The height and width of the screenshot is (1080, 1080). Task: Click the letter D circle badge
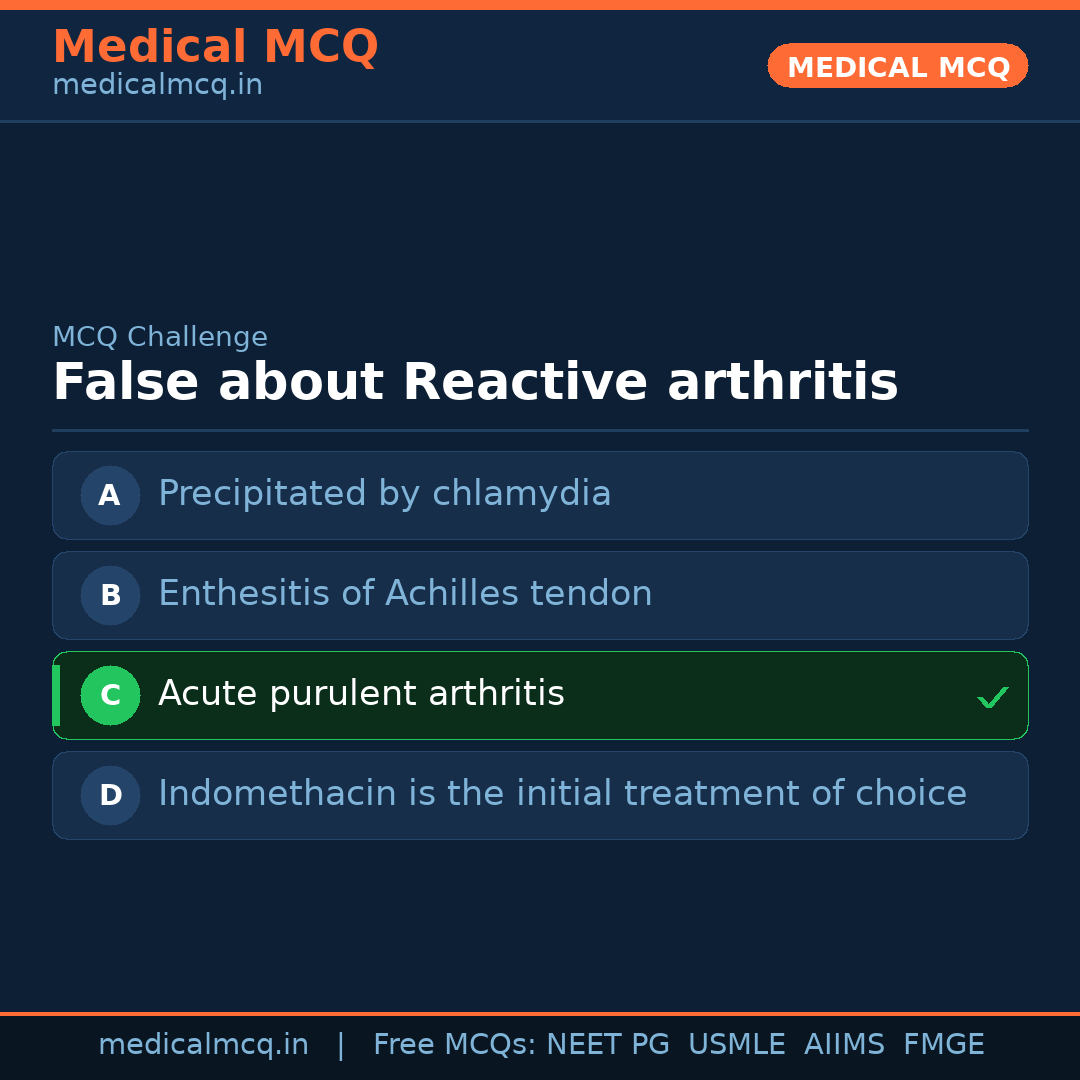[110, 795]
